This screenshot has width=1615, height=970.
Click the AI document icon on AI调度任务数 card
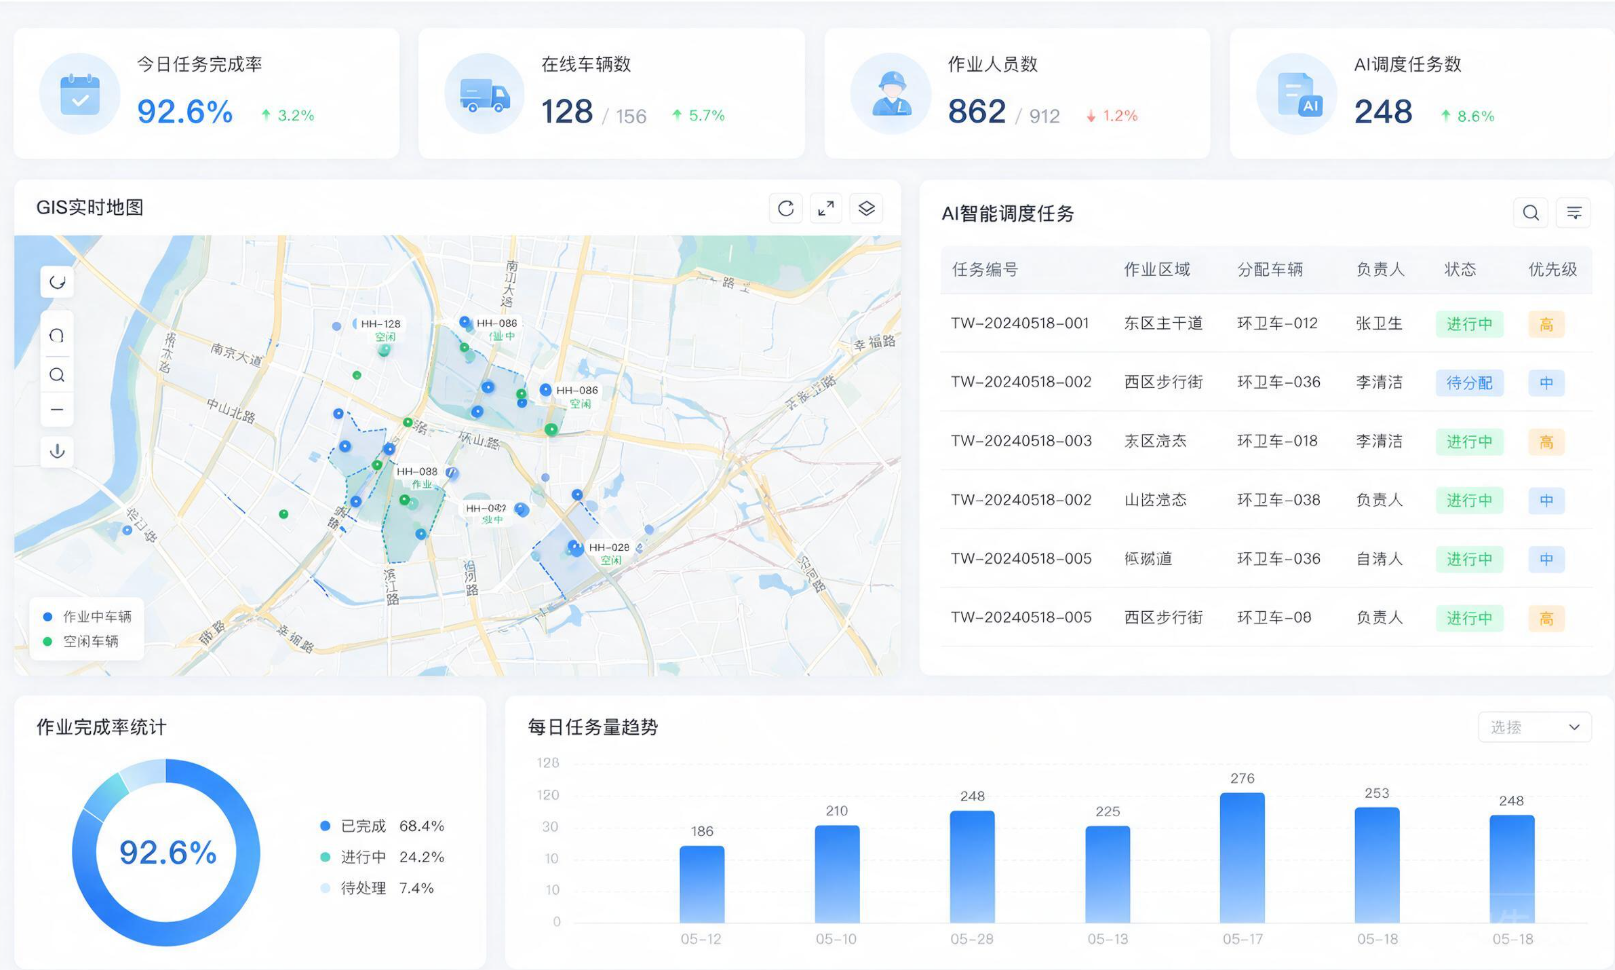[x=1297, y=94]
